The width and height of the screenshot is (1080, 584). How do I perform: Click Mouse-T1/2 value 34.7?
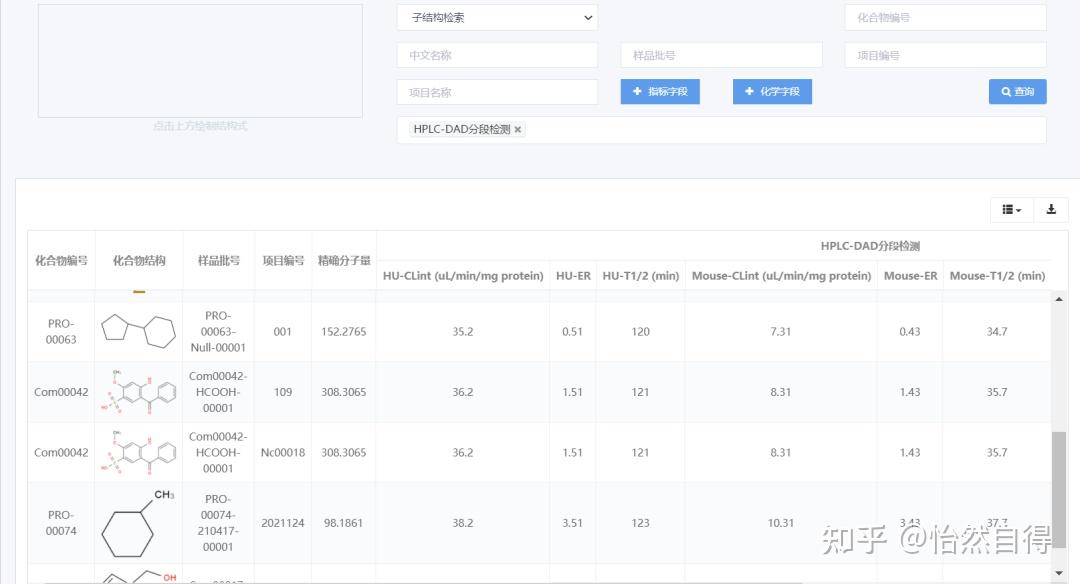pos(997,331)
